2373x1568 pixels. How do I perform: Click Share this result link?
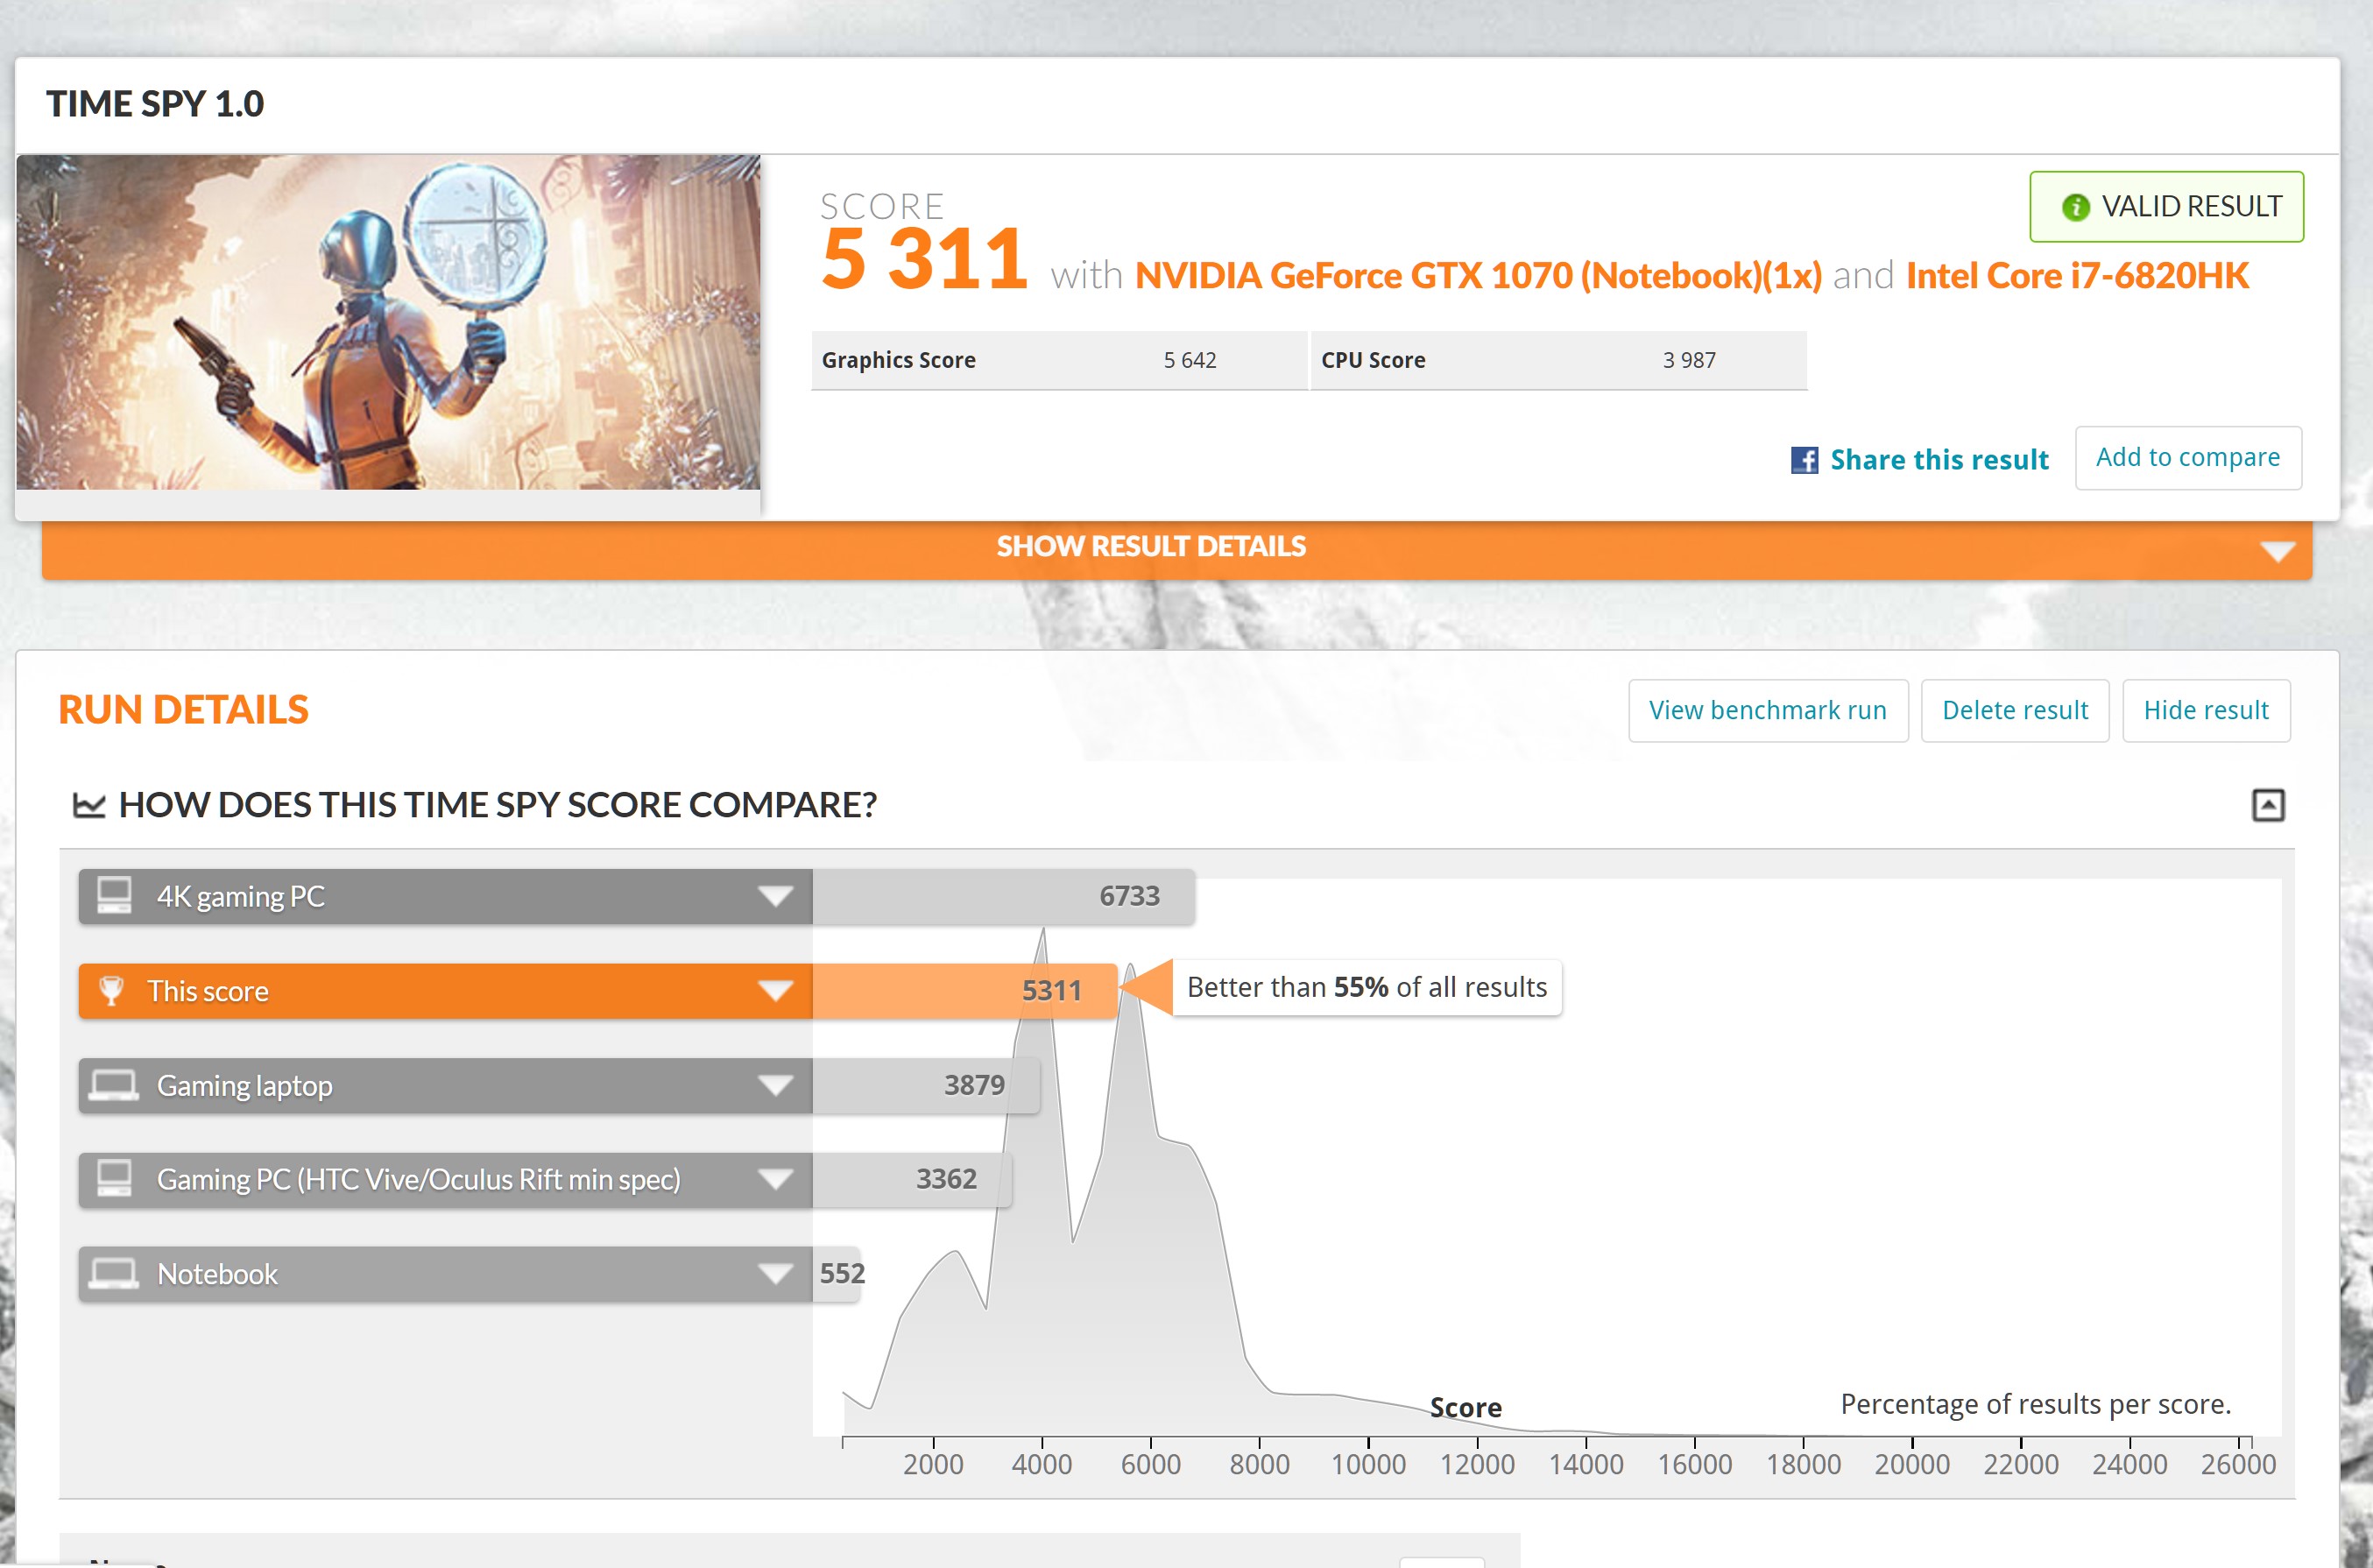pyautogui.click(x=1939, y=460)
